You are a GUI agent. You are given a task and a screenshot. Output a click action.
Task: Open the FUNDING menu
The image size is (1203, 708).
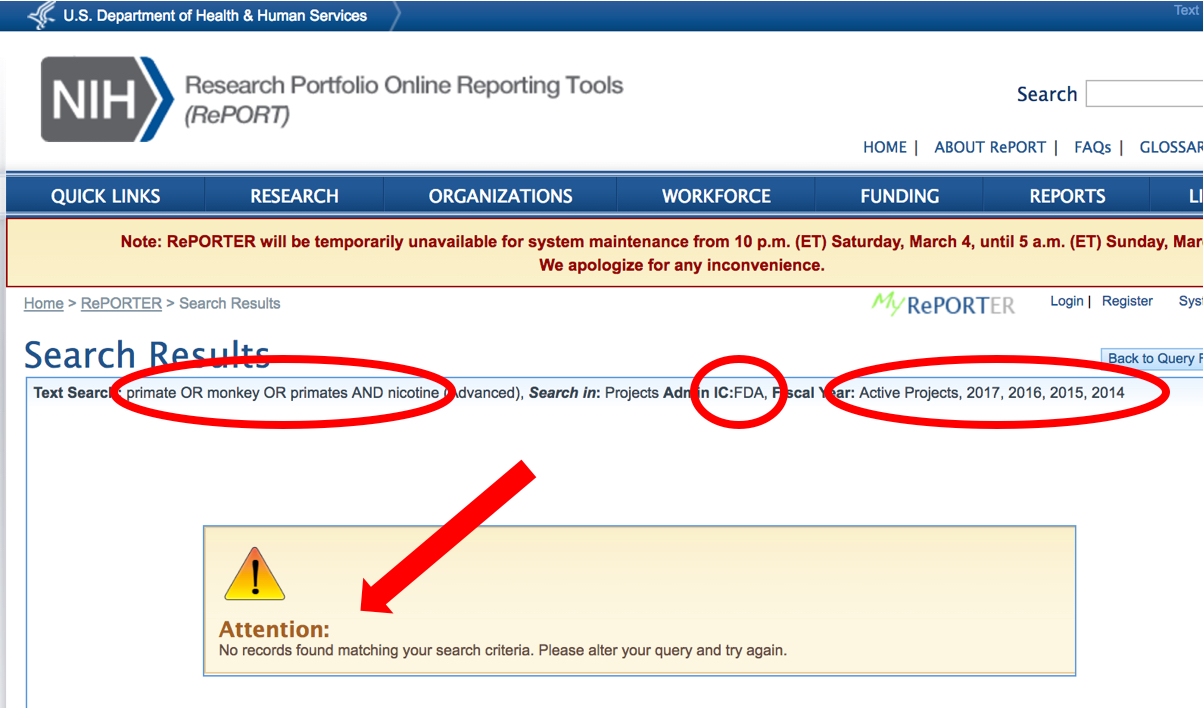pos(900,196)
